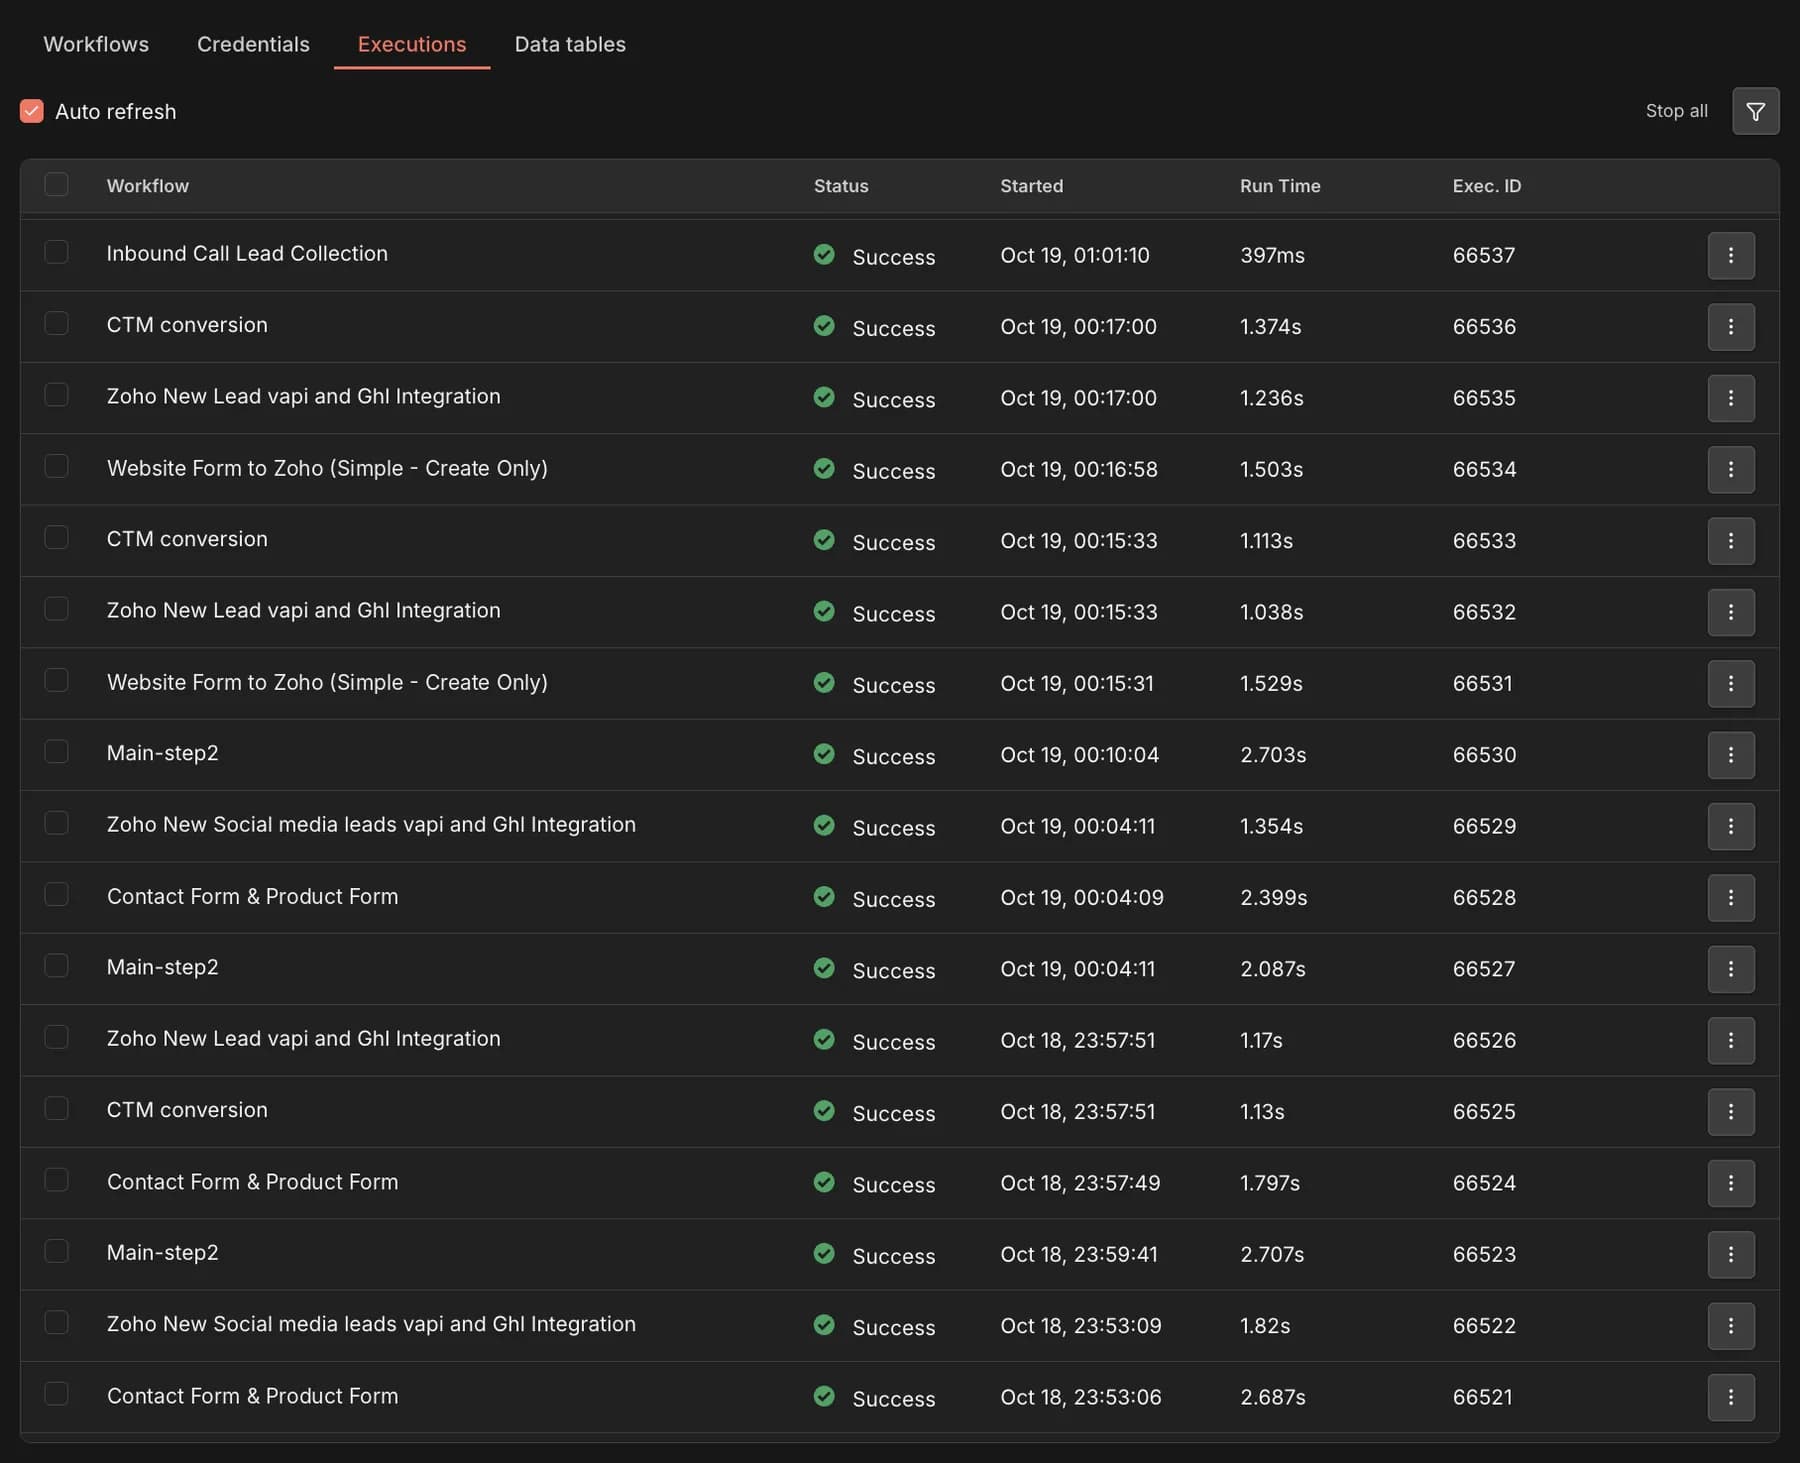Open actions menu for execution 66536
This screenshot has height=1463, width=1800.
[x=1731, y=327]
